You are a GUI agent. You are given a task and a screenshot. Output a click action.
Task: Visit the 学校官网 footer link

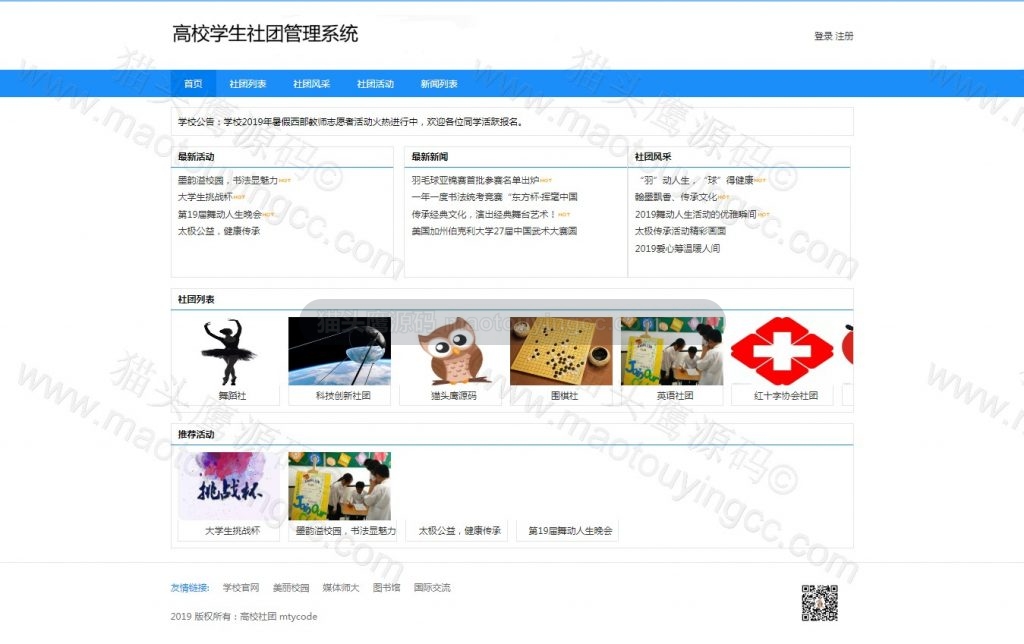pos(241,588)
